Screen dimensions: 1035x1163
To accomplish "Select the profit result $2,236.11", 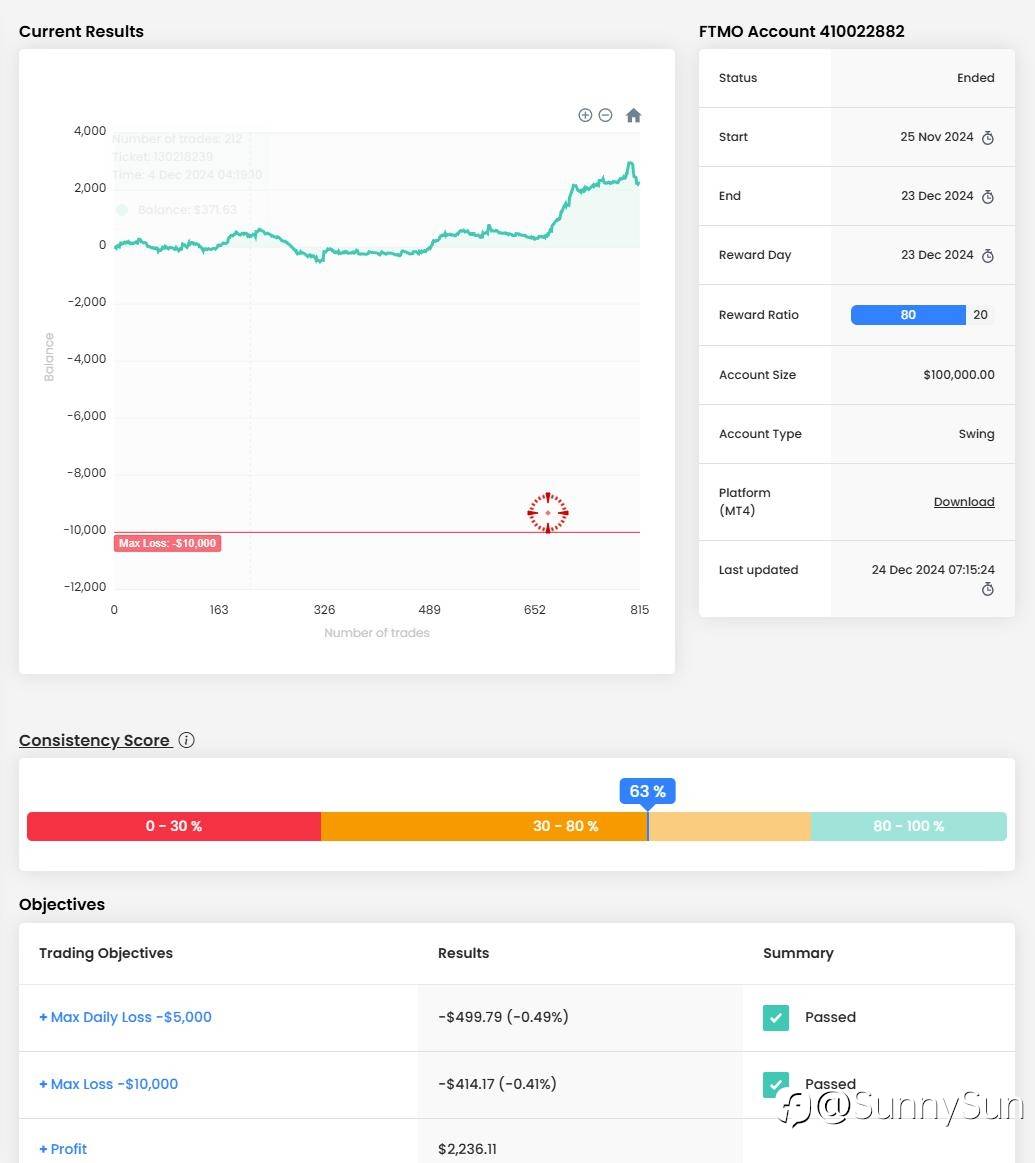I will (467, 1149).
